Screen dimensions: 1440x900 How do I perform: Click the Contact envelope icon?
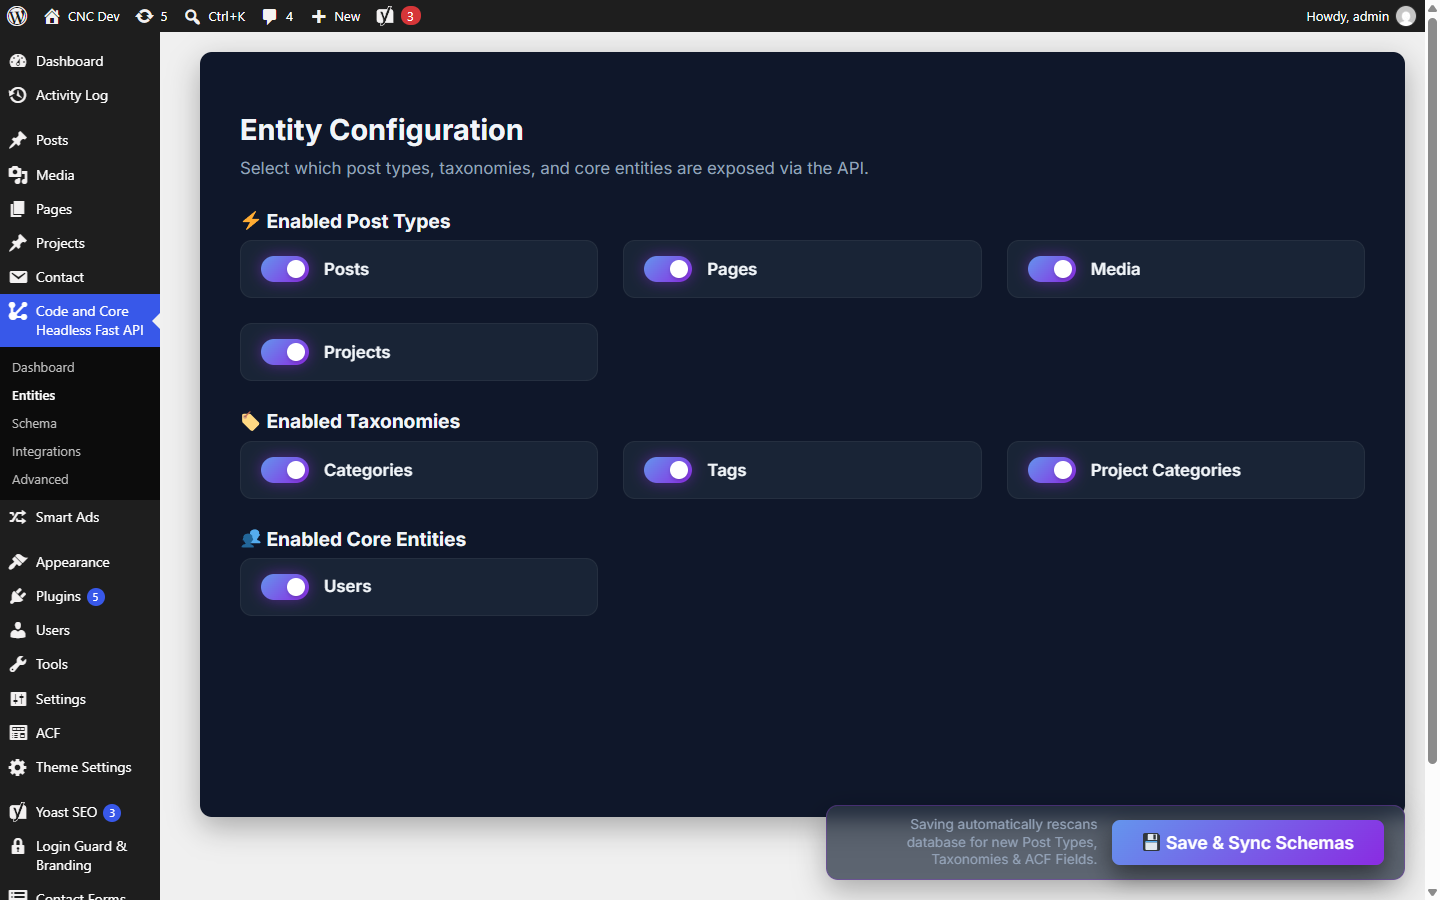point(18,277)
